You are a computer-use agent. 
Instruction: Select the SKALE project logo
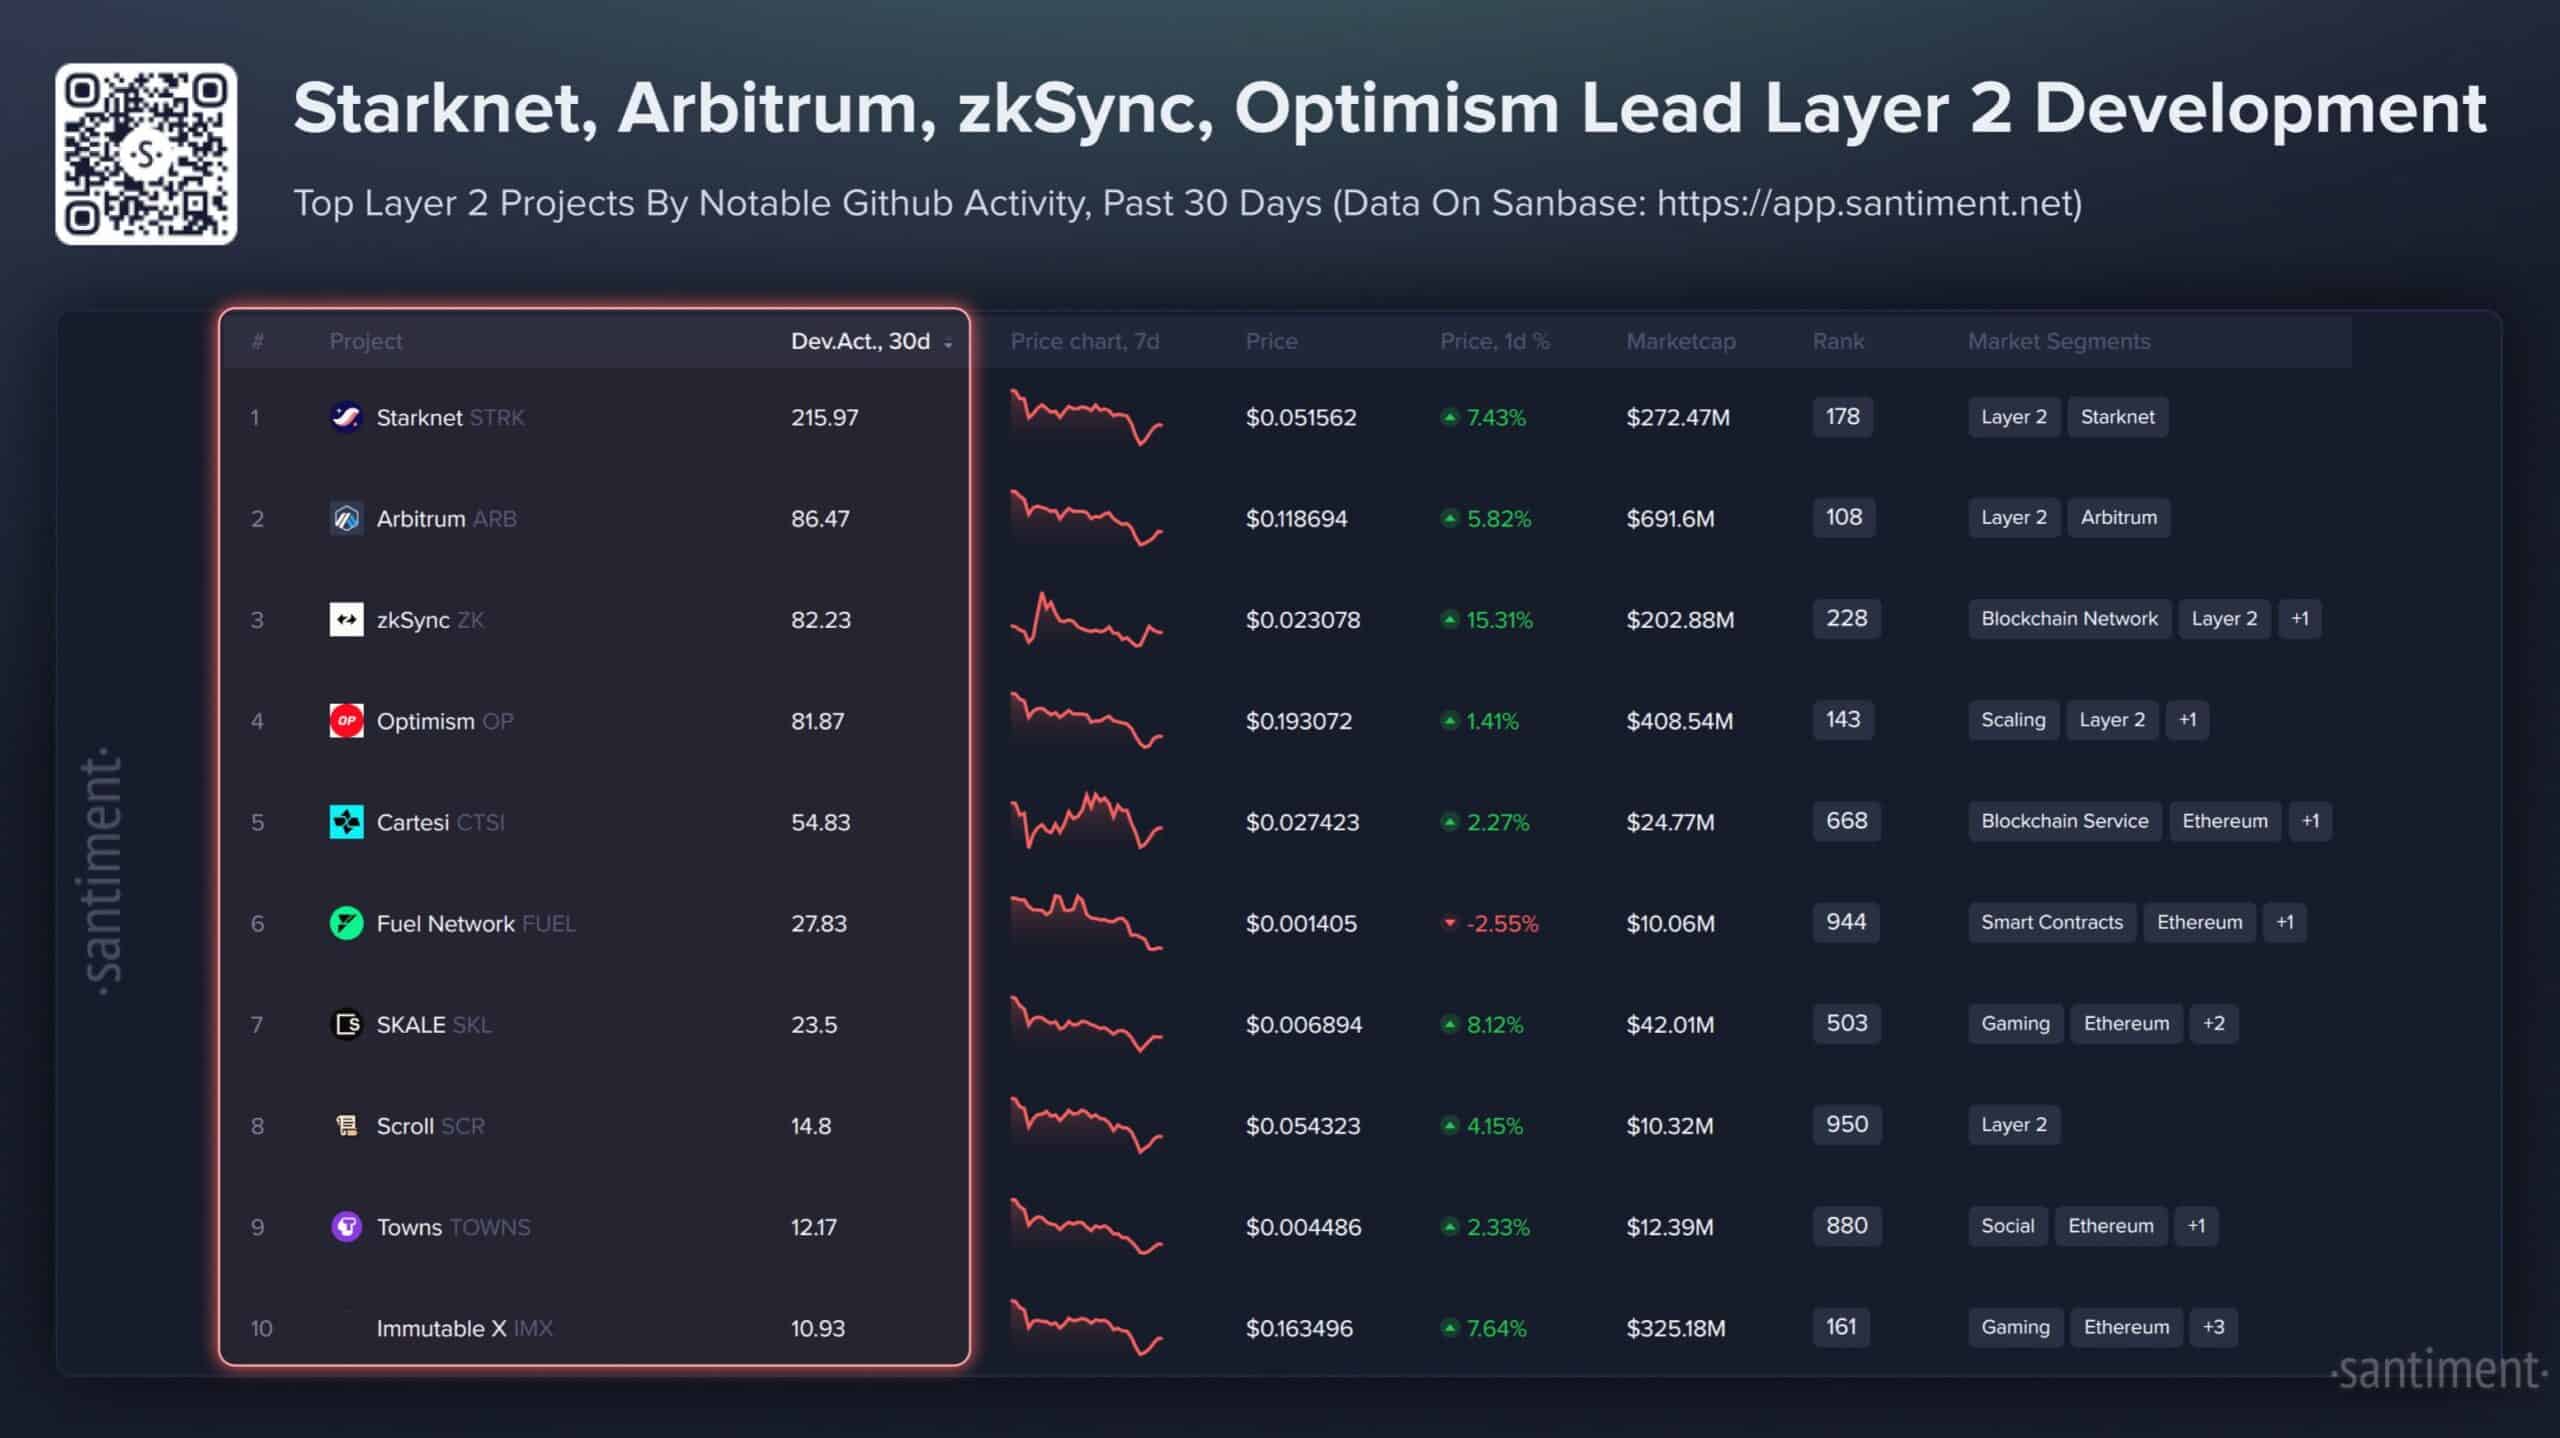click(347, 1024)
